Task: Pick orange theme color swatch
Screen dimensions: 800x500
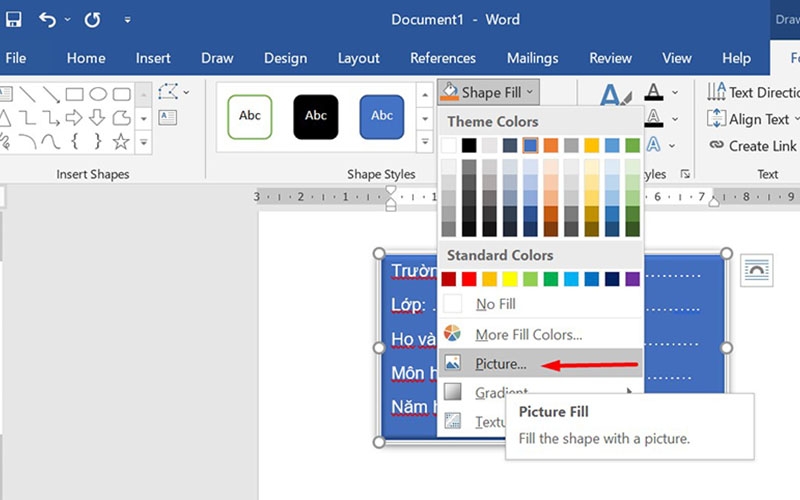Action: tap(551, 145)
